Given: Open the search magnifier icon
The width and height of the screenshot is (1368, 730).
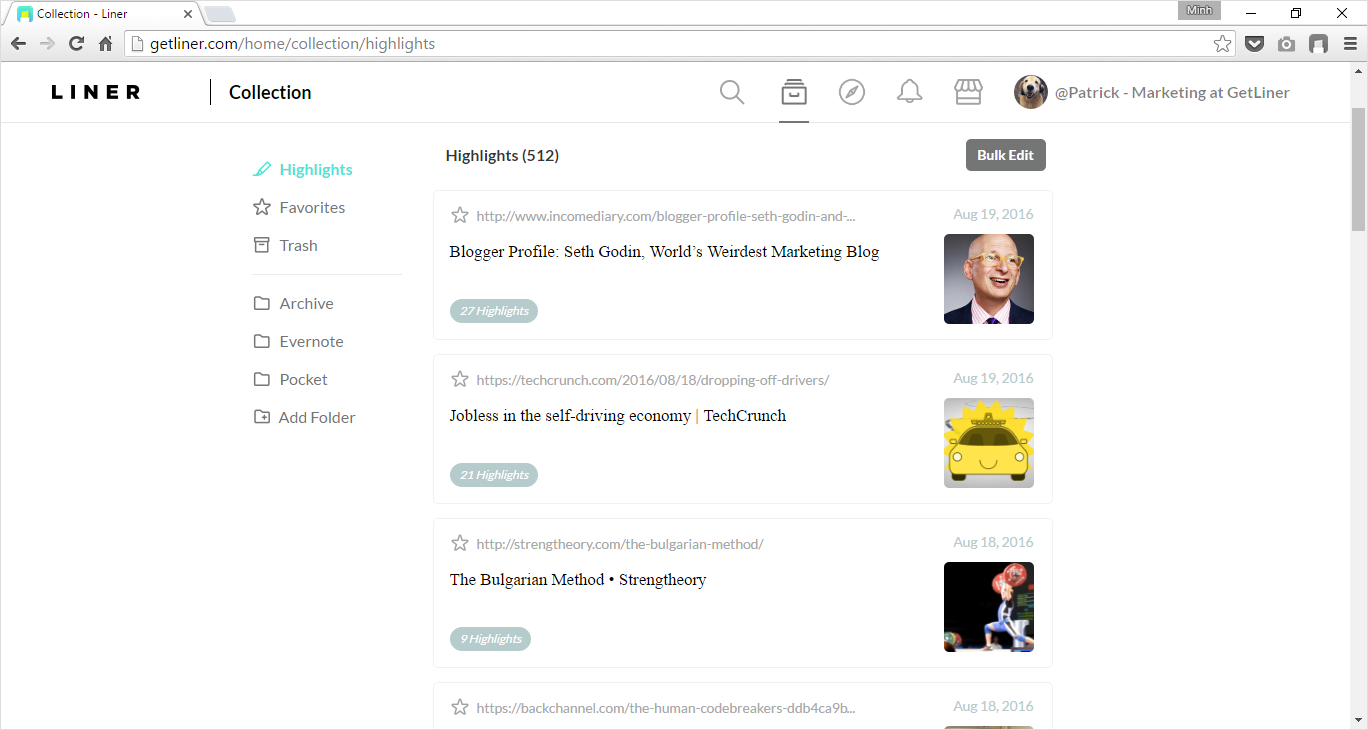Looking at the screenshot, I should click(731, 91).
